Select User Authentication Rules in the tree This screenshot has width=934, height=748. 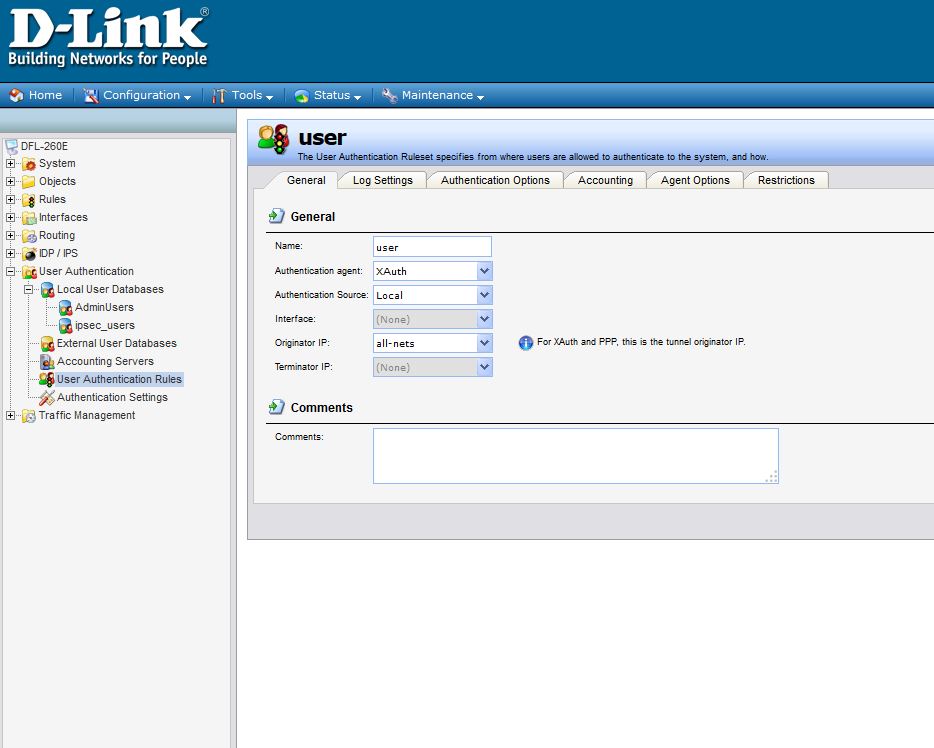click(x=118, y=380)
